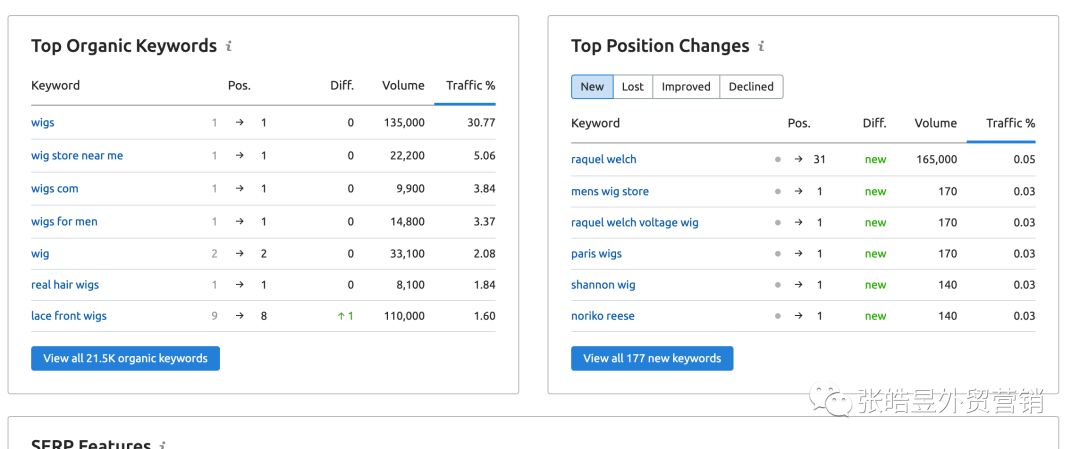This screenshot has width=1080, height=449.
Task: Sort organic keywords by Traffic % column
Action: pyautogui.click(x=470, y=86)
